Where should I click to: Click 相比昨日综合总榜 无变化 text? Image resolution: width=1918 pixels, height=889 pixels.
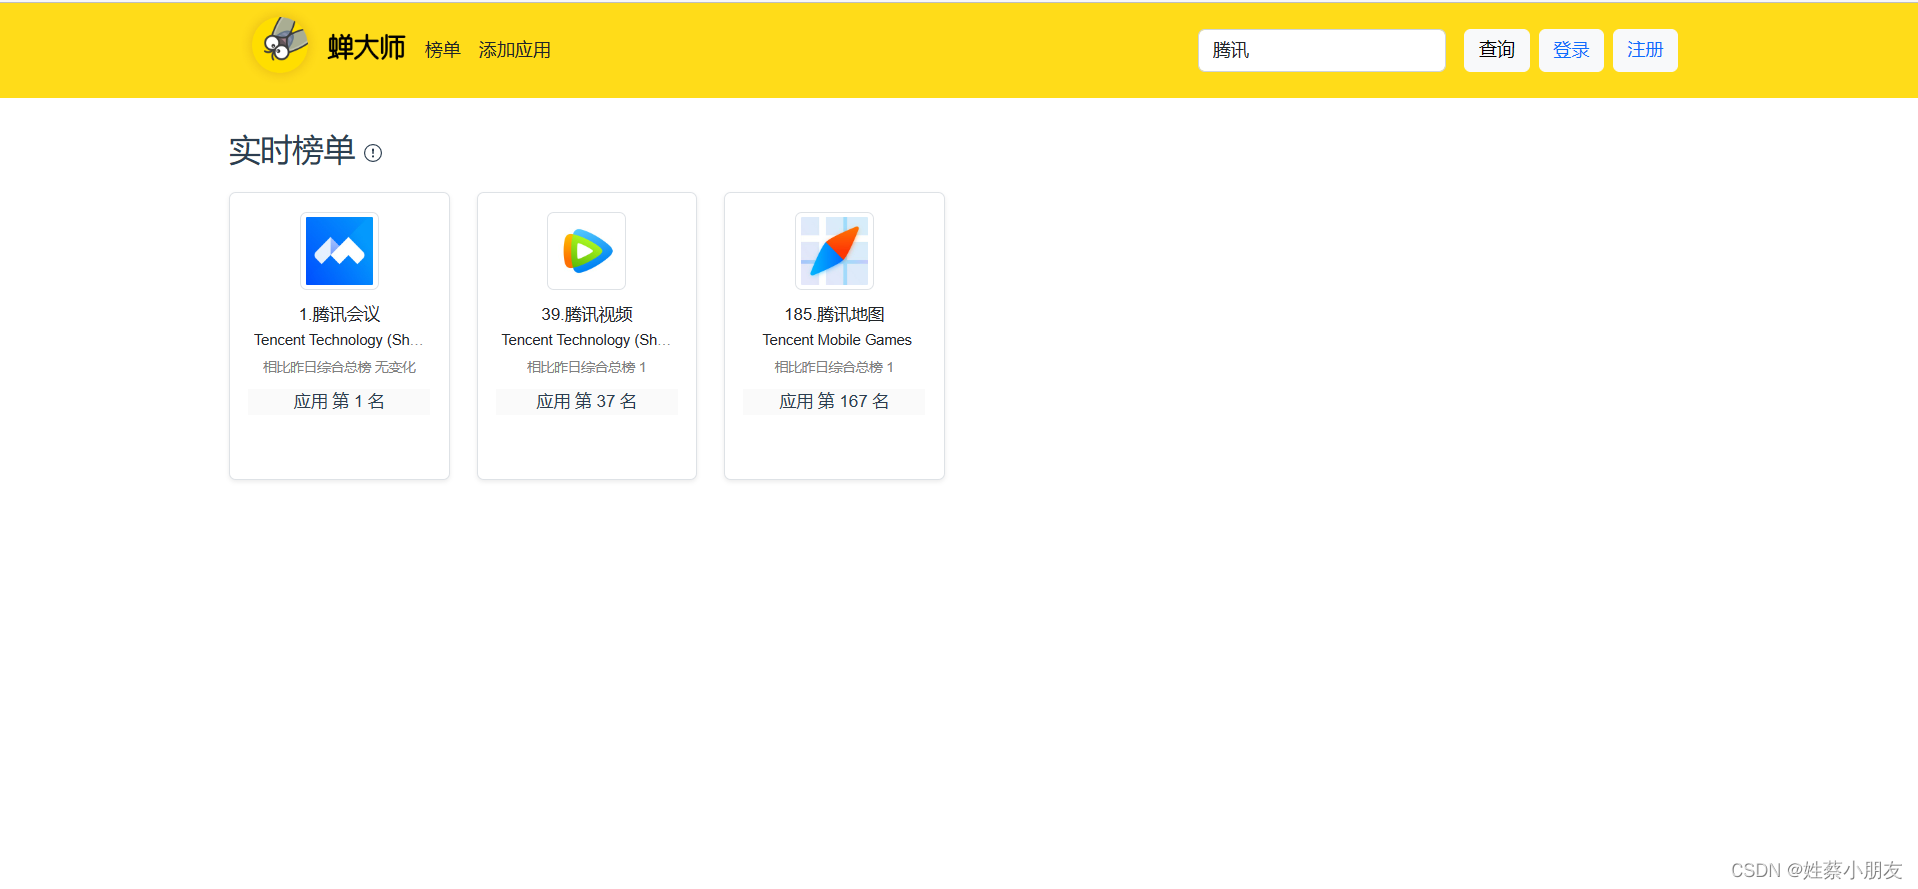[339, 367]
